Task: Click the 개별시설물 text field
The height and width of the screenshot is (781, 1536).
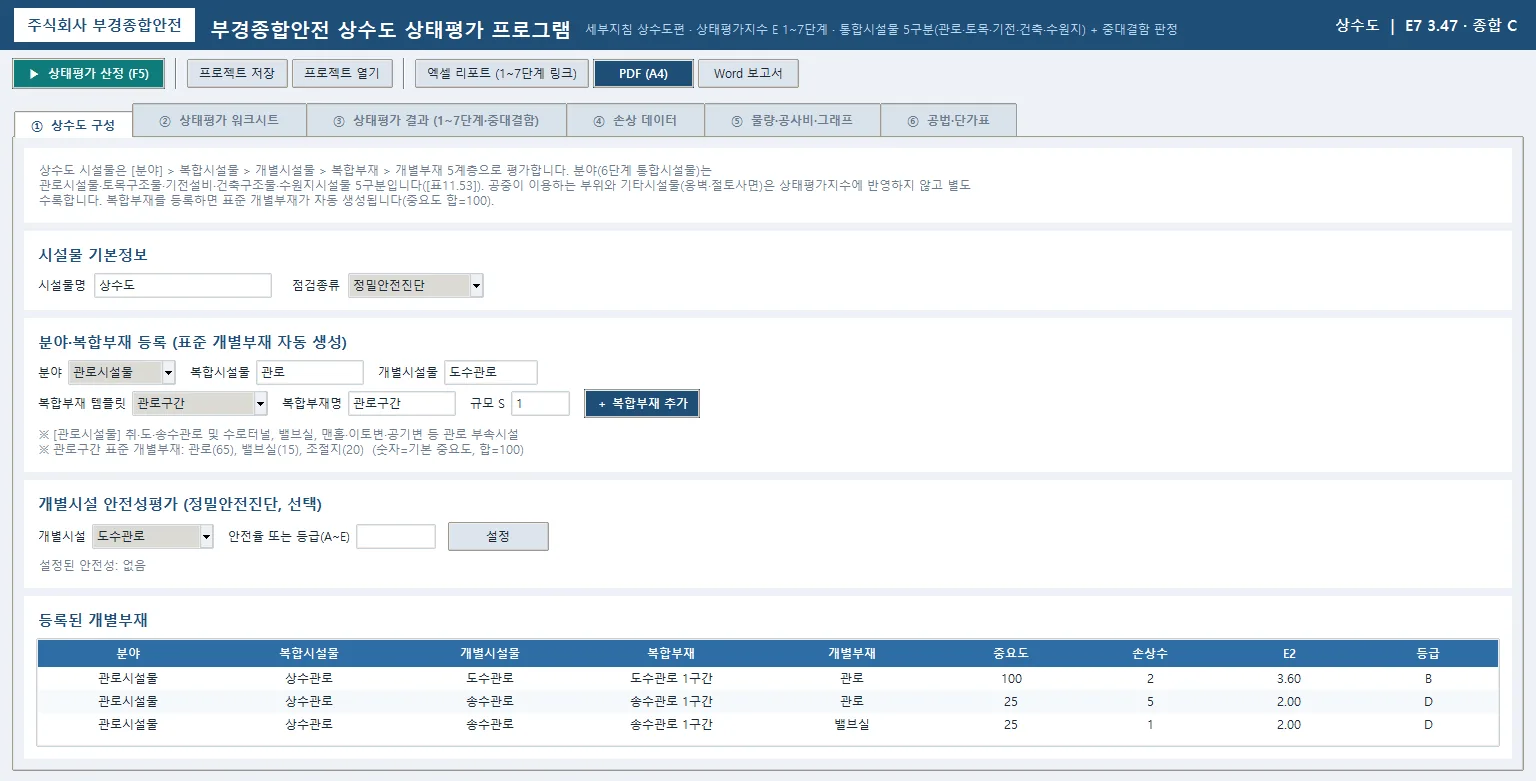Action: tap(491, 373)
